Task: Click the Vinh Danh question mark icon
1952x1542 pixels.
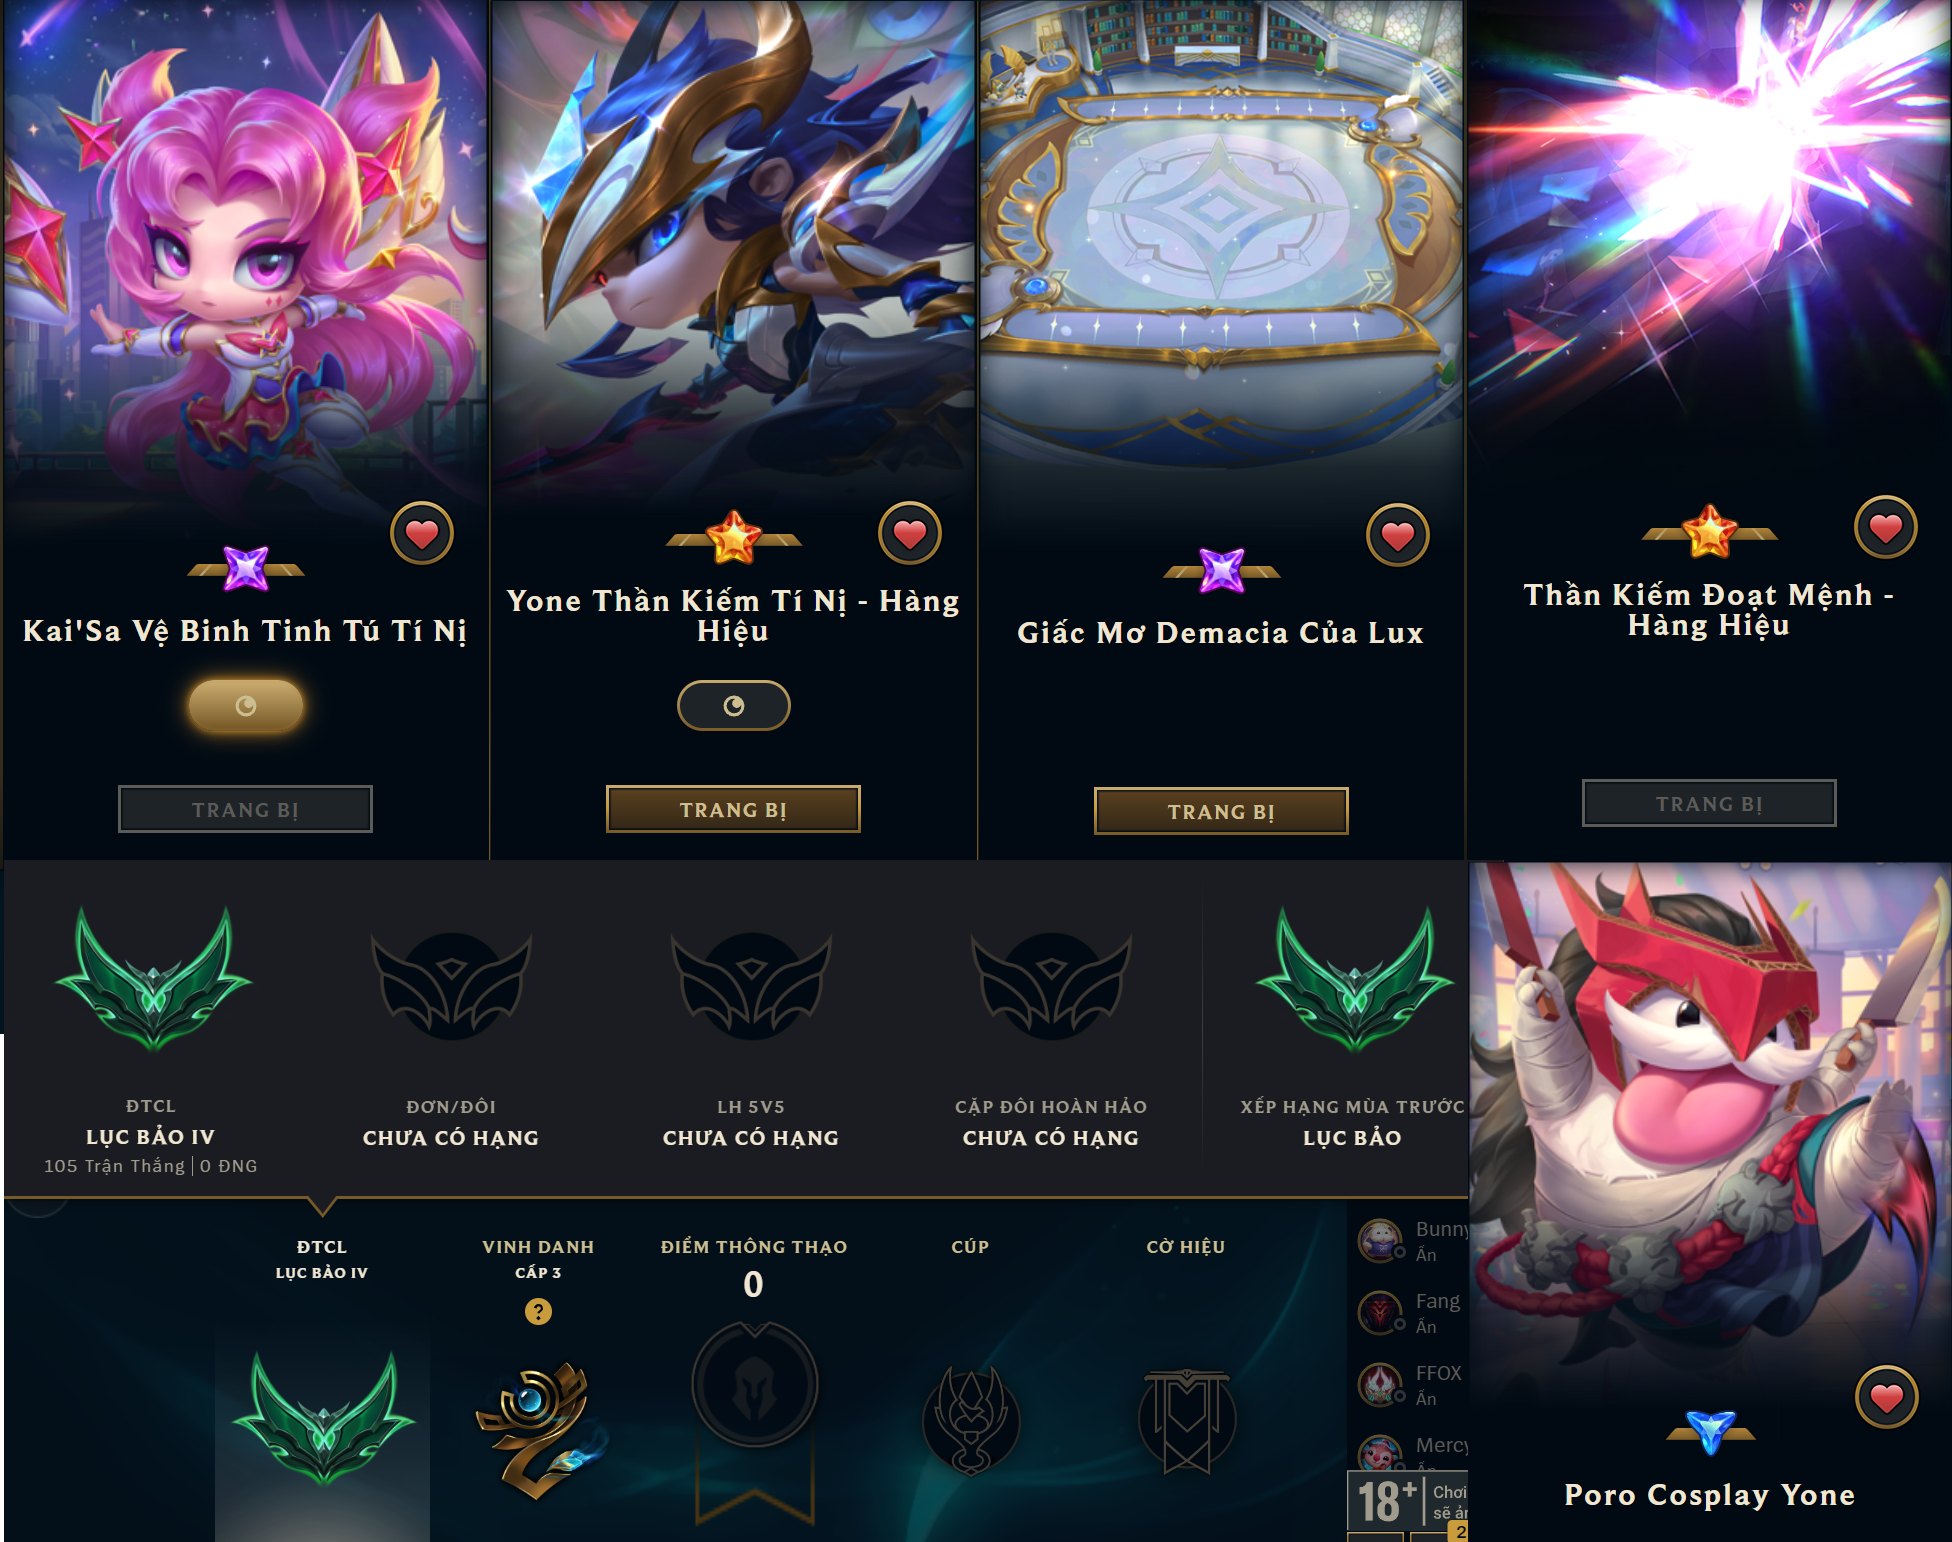Action: 538,1311
